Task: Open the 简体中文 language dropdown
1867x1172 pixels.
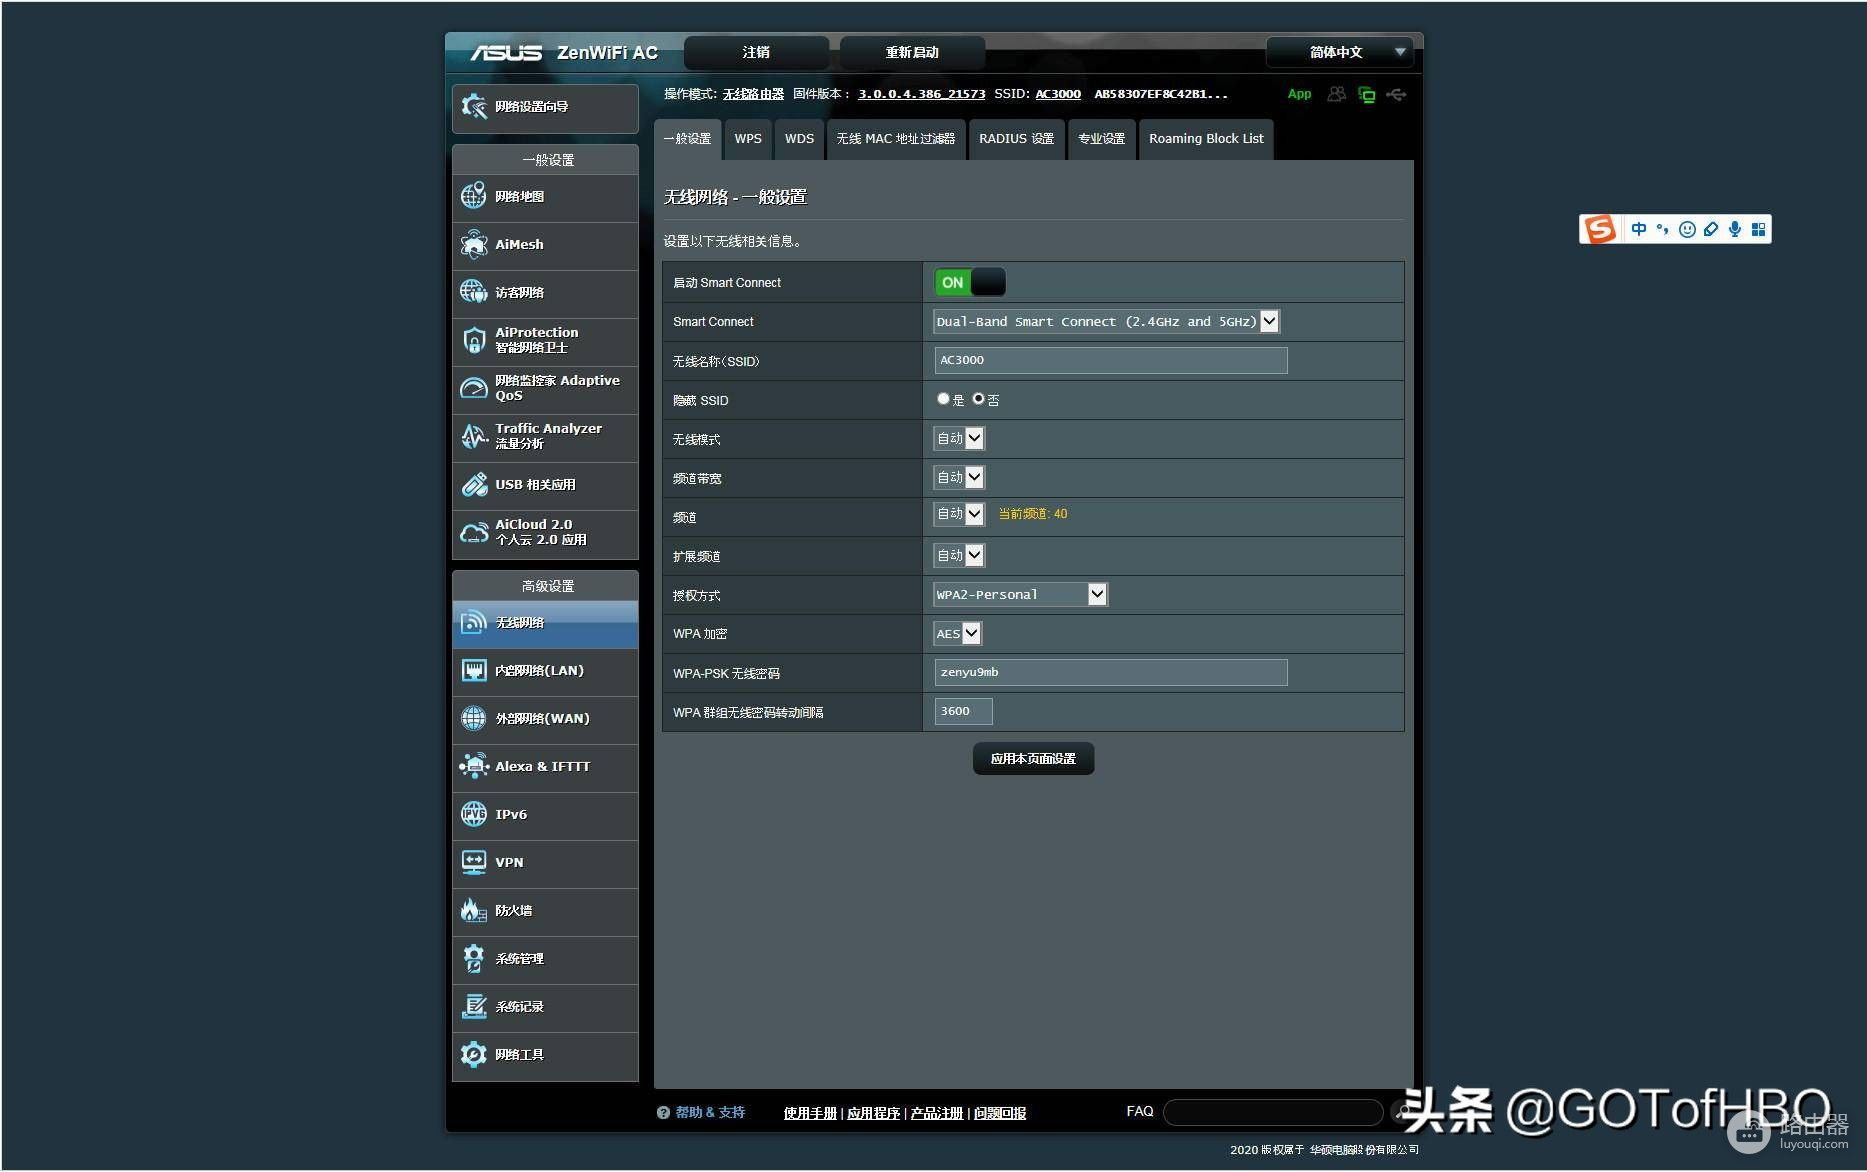Action: pos(1337,52)
